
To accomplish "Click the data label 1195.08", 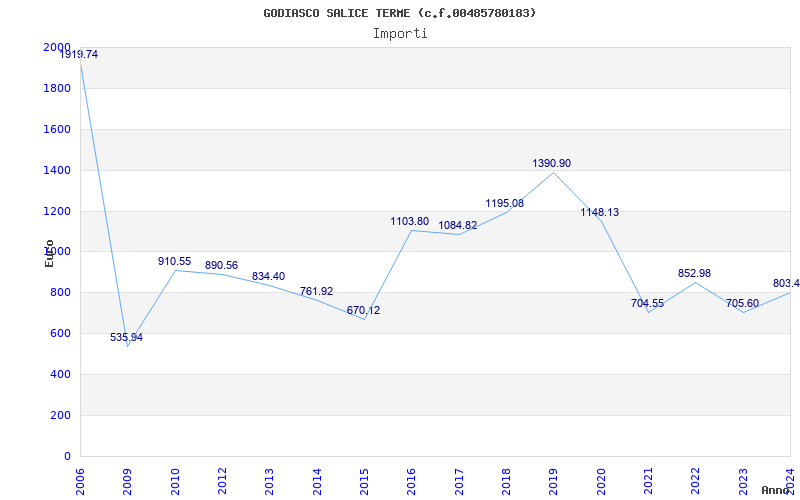I will click(x=505, y=203).
